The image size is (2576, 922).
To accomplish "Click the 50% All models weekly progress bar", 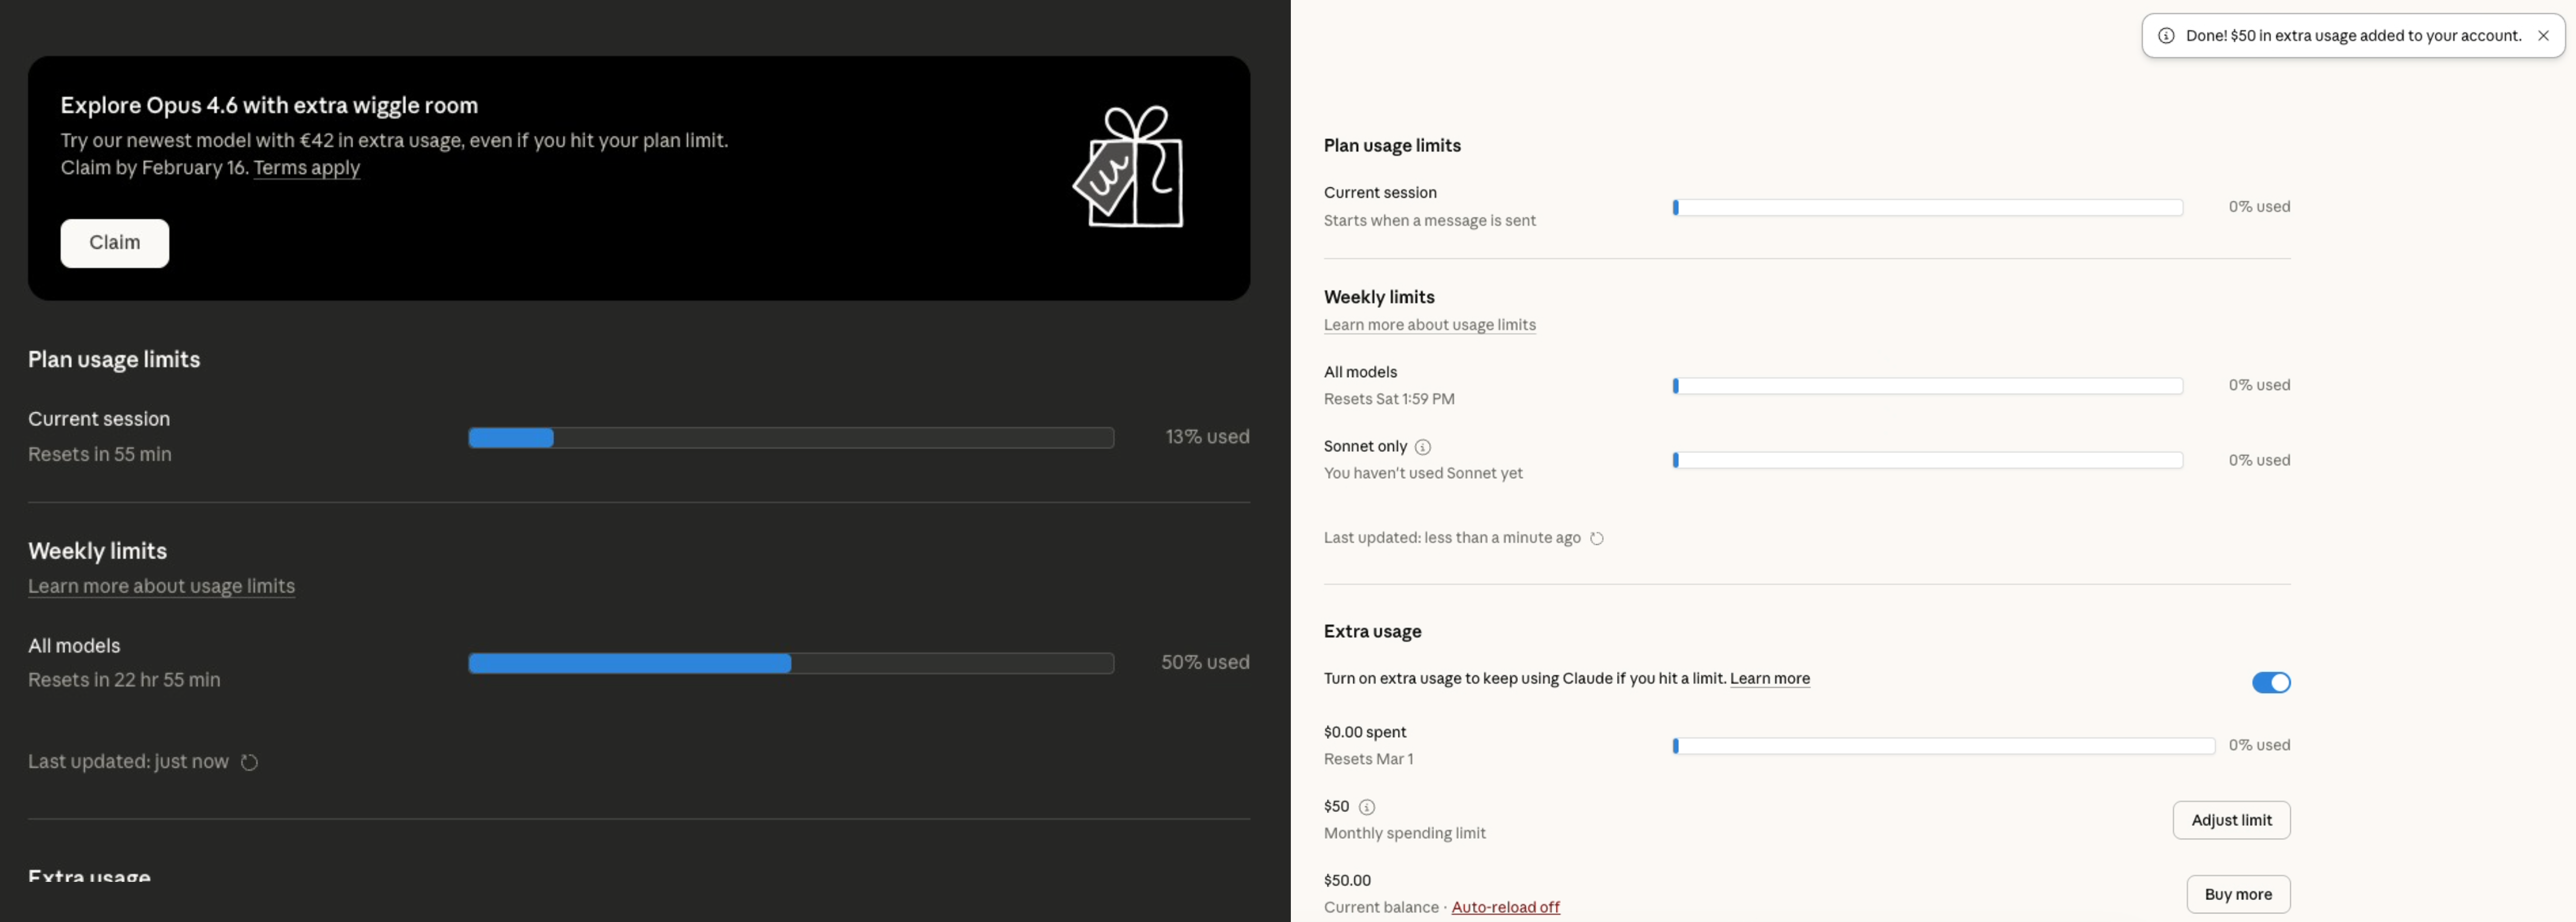I will coord(790,663).
